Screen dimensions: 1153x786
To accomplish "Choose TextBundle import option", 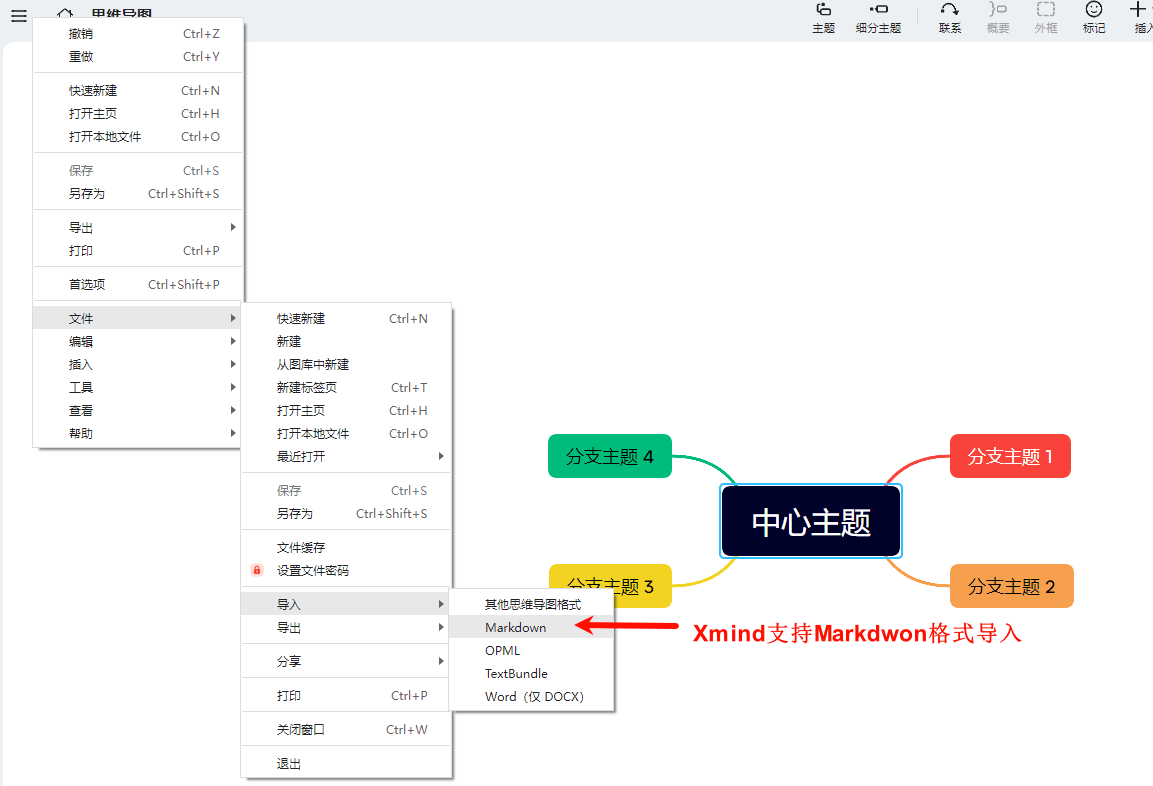I will tap(532, 674).
